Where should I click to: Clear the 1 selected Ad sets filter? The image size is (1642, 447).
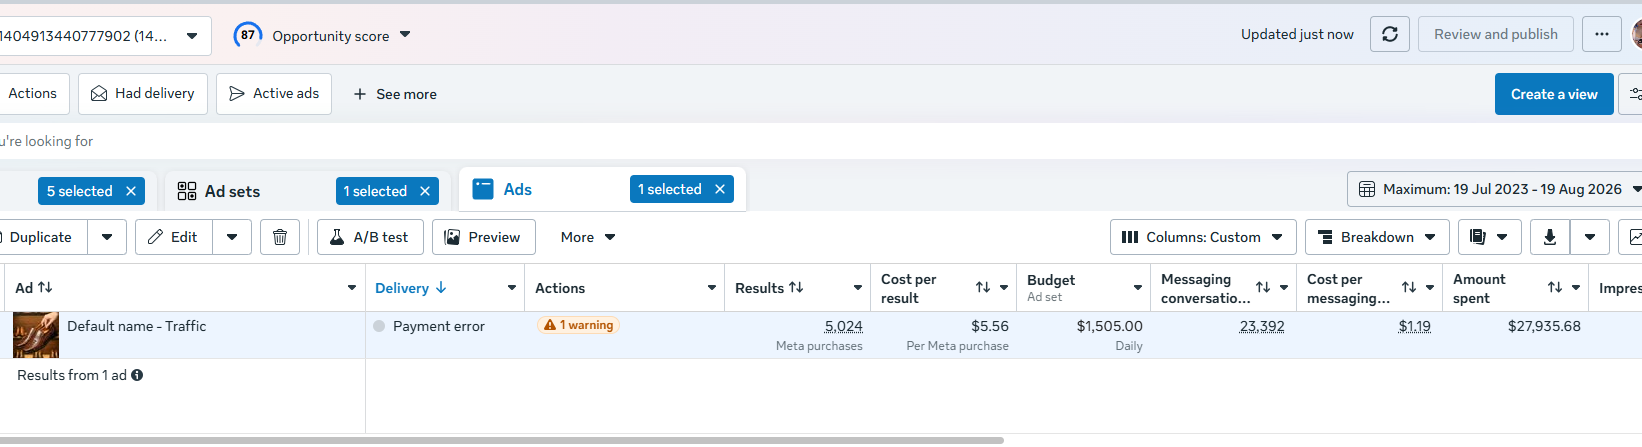pyautogui.click(x=425, y=191)
